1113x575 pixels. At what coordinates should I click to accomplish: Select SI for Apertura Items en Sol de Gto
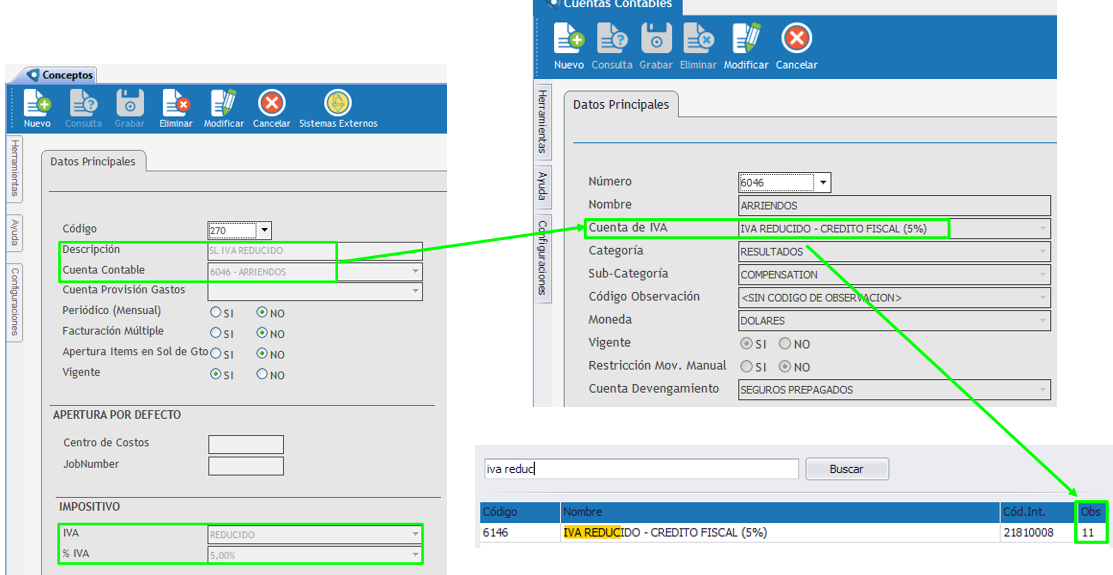coord(215,354)
